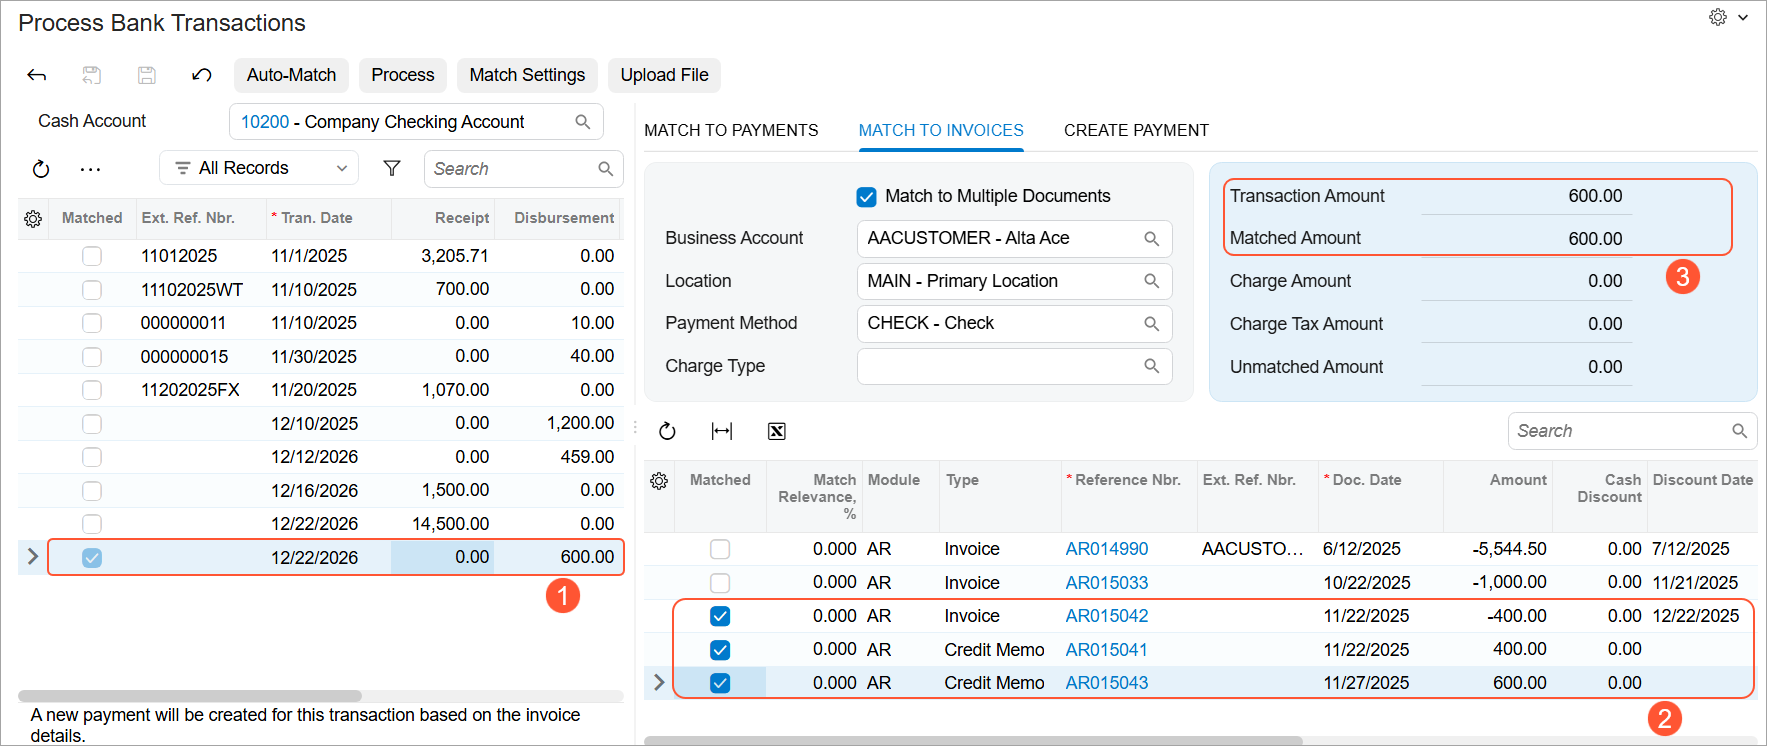Export invoices grid to Excel

coord(776,431)
